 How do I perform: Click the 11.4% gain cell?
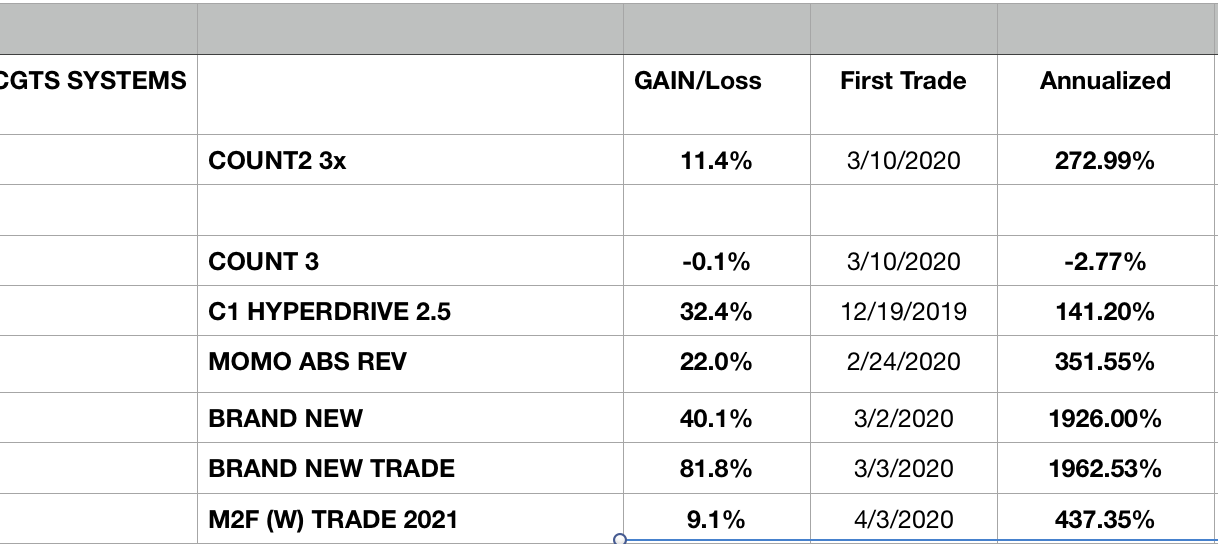[715, 160]
